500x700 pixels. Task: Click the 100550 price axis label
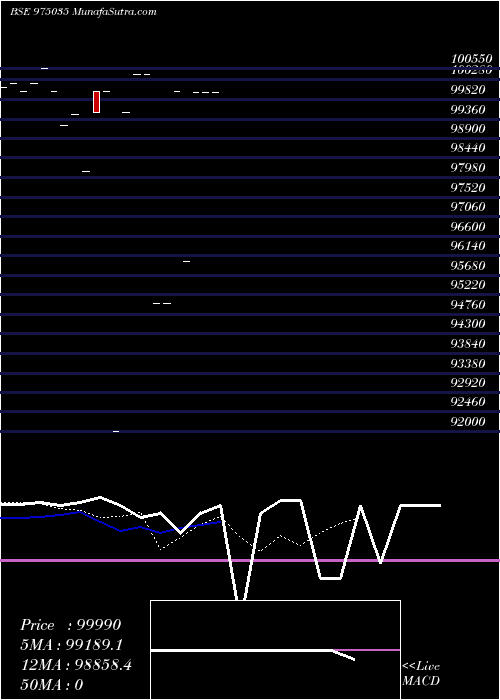tap(471, 59)
